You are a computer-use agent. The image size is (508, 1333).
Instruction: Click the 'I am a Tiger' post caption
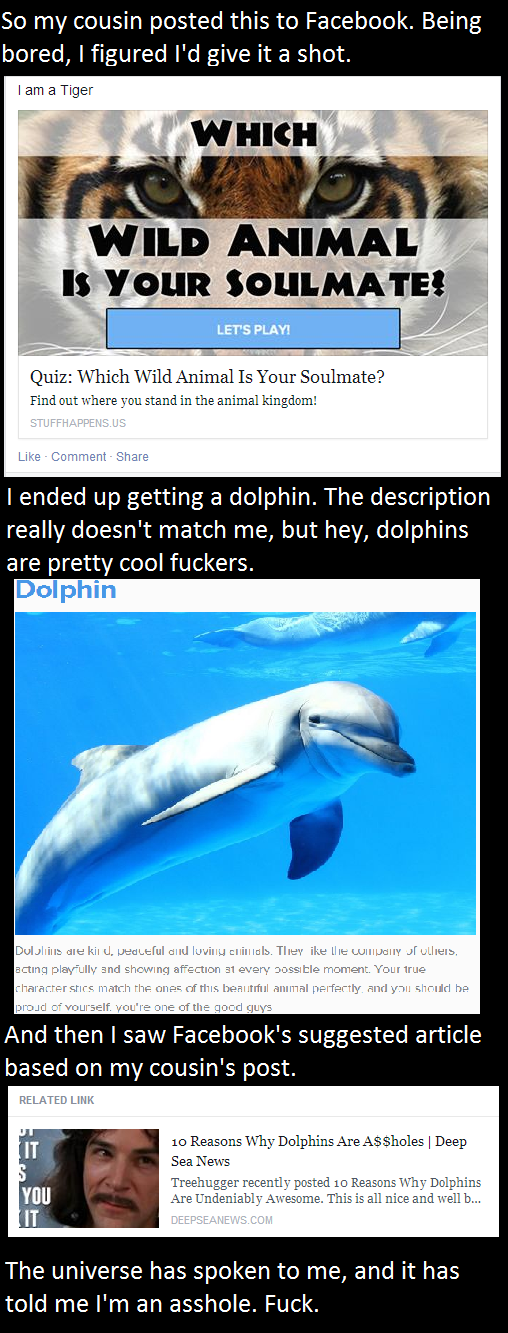(x=55, y=91)
